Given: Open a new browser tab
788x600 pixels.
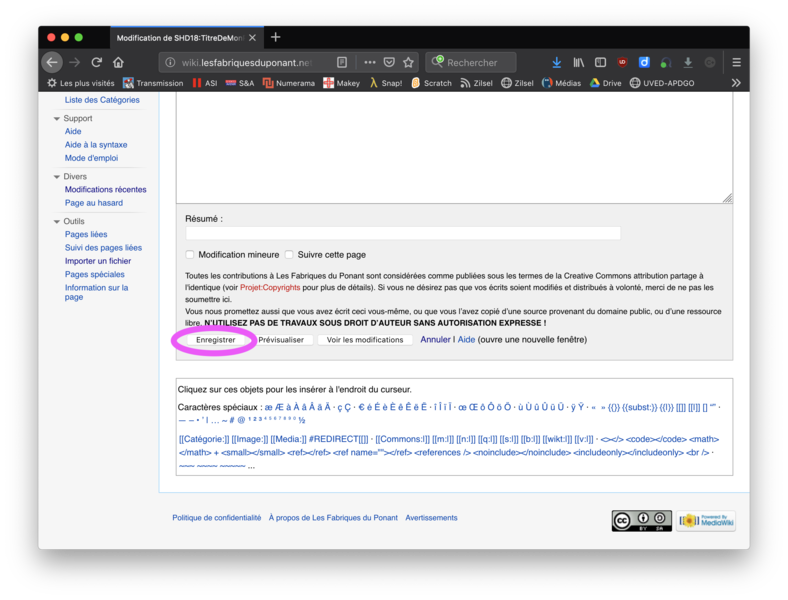Looking at the screenshot, I should coord(276,38).
